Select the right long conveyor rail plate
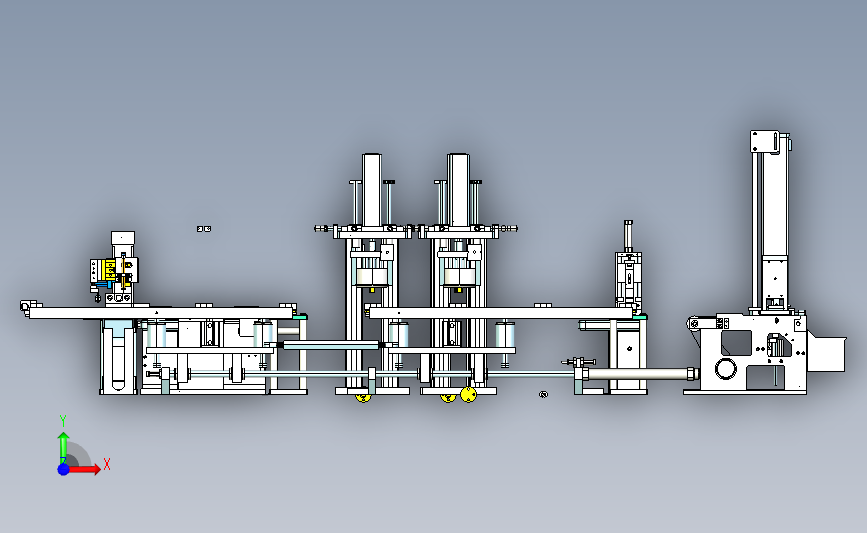 (501, 313)
